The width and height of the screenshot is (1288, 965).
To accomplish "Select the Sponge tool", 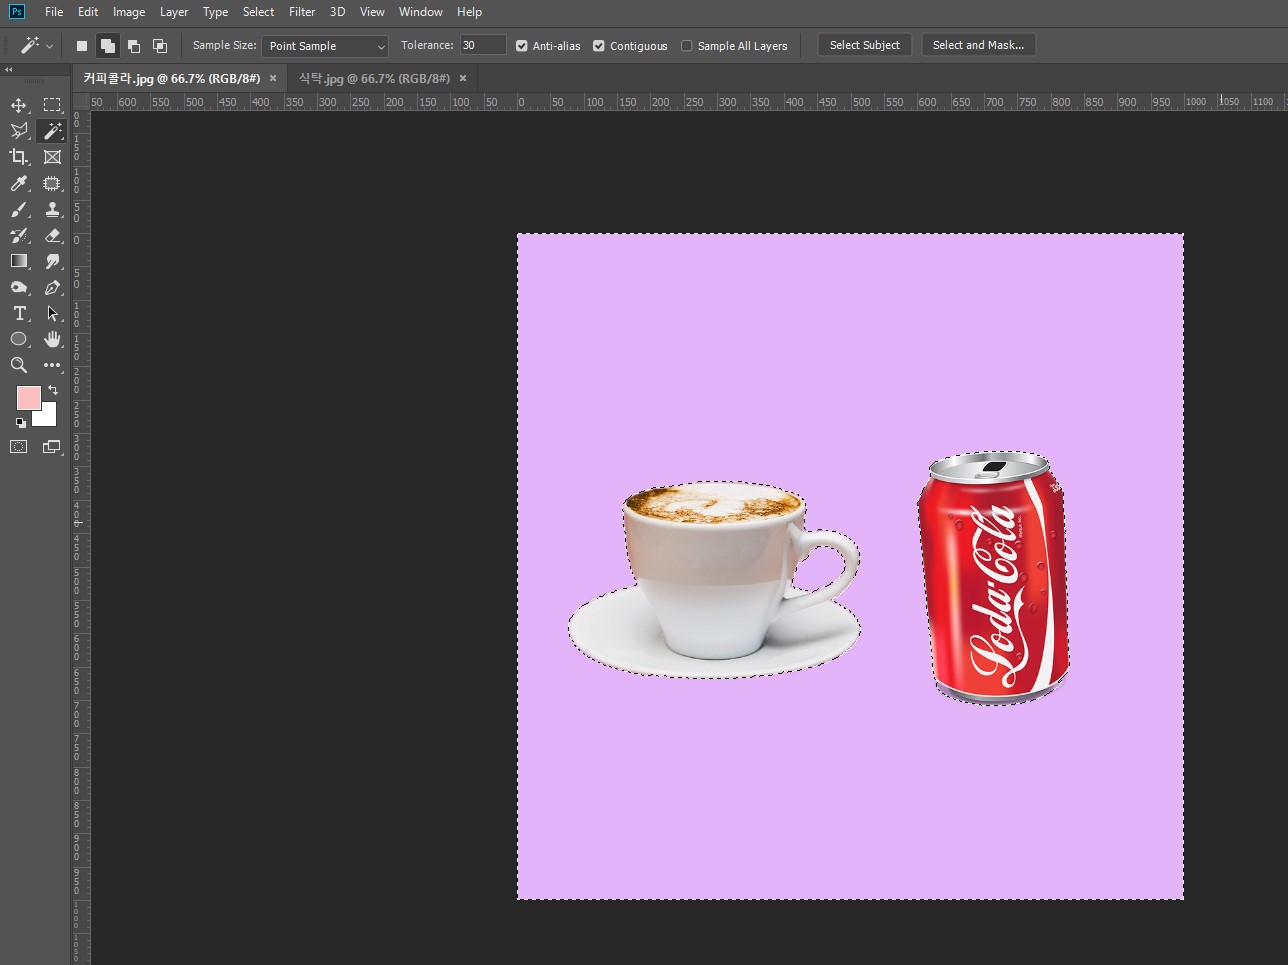I will (19, 287).
